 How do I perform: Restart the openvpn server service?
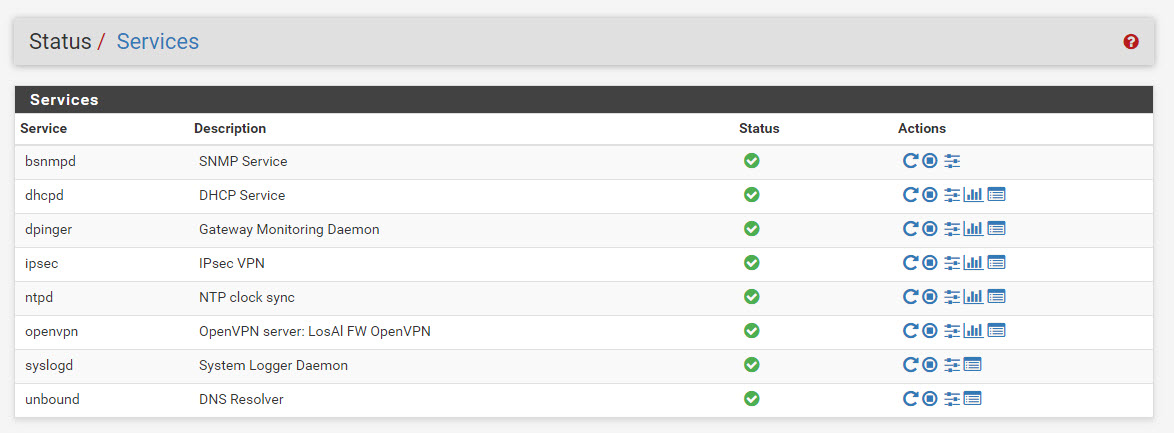click(x=910, y=330)
